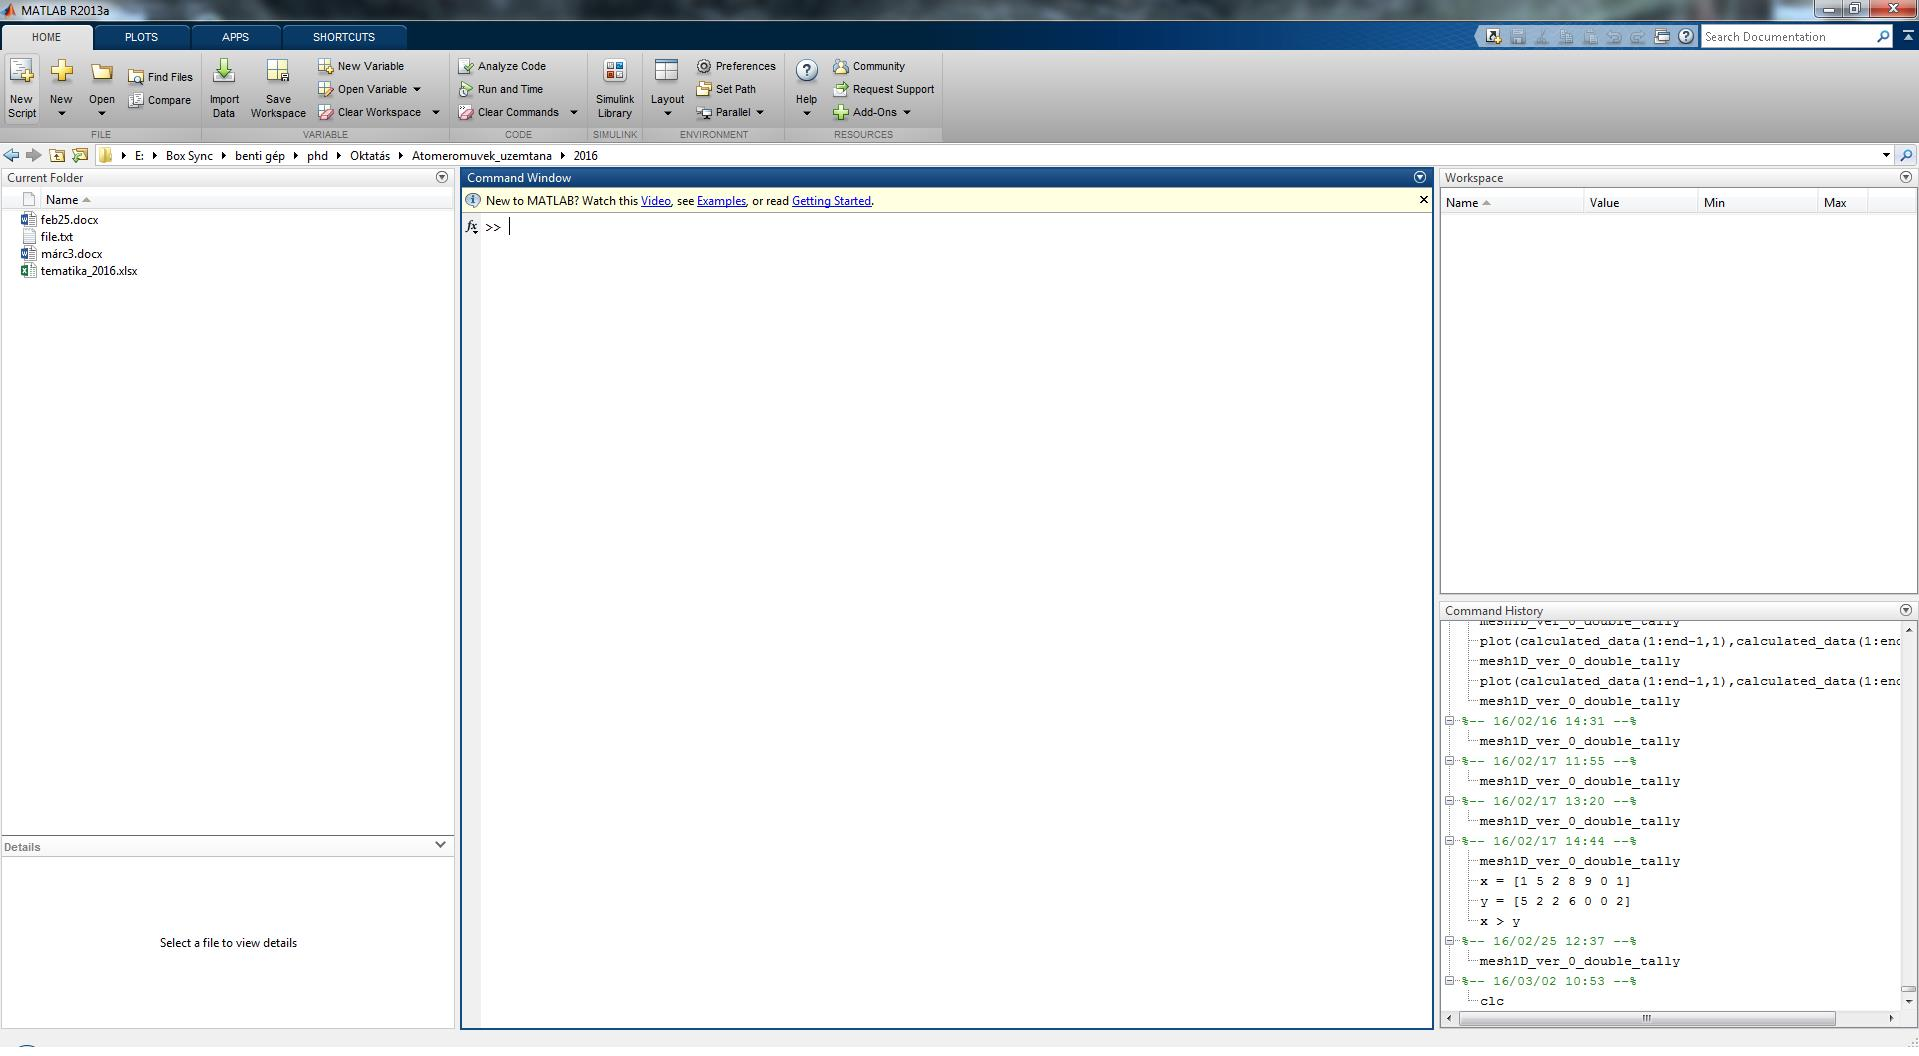Open Command Window actions menu
Viewport: 1919px width, 1056px height.
[1420, 177]
